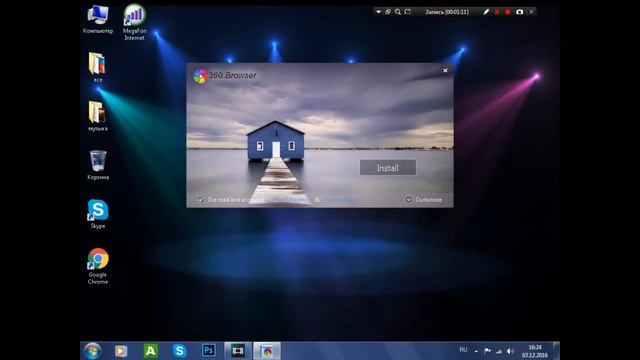Open the media player taskbar icon
The image size is (640, 360).
(x=121, y=351)
